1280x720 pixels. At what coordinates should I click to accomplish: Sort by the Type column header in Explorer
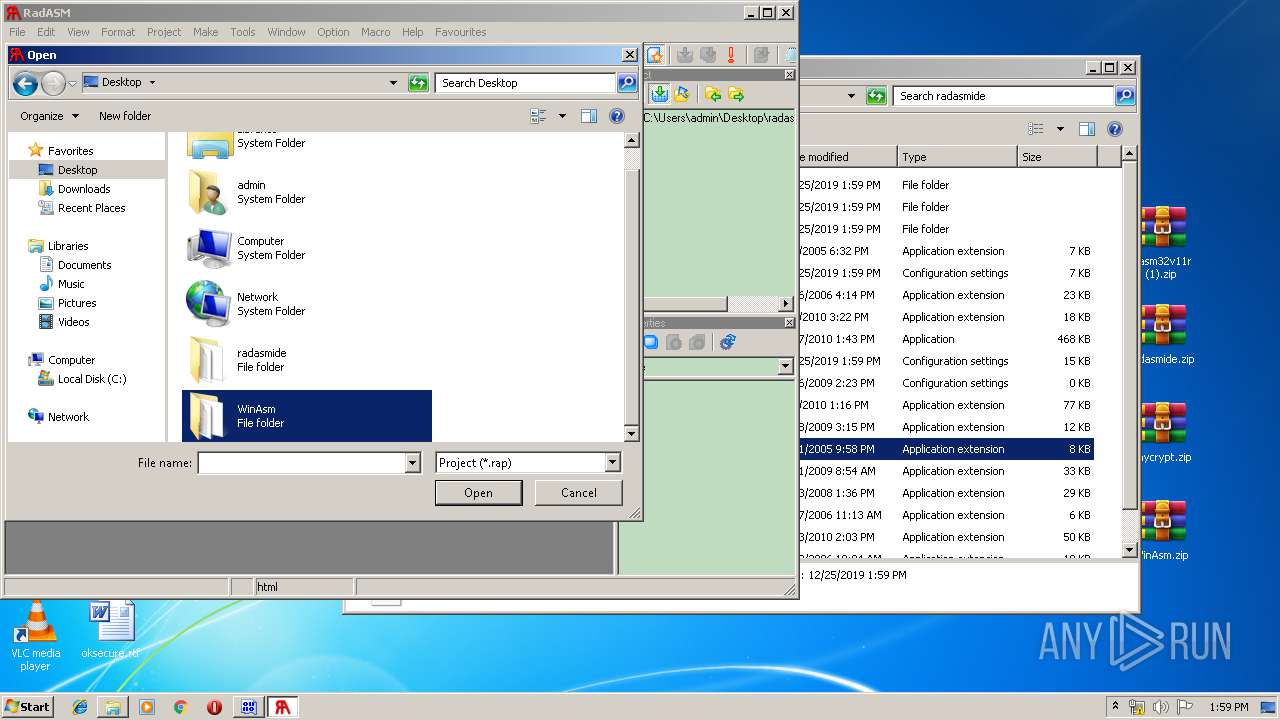pos(955,157)
